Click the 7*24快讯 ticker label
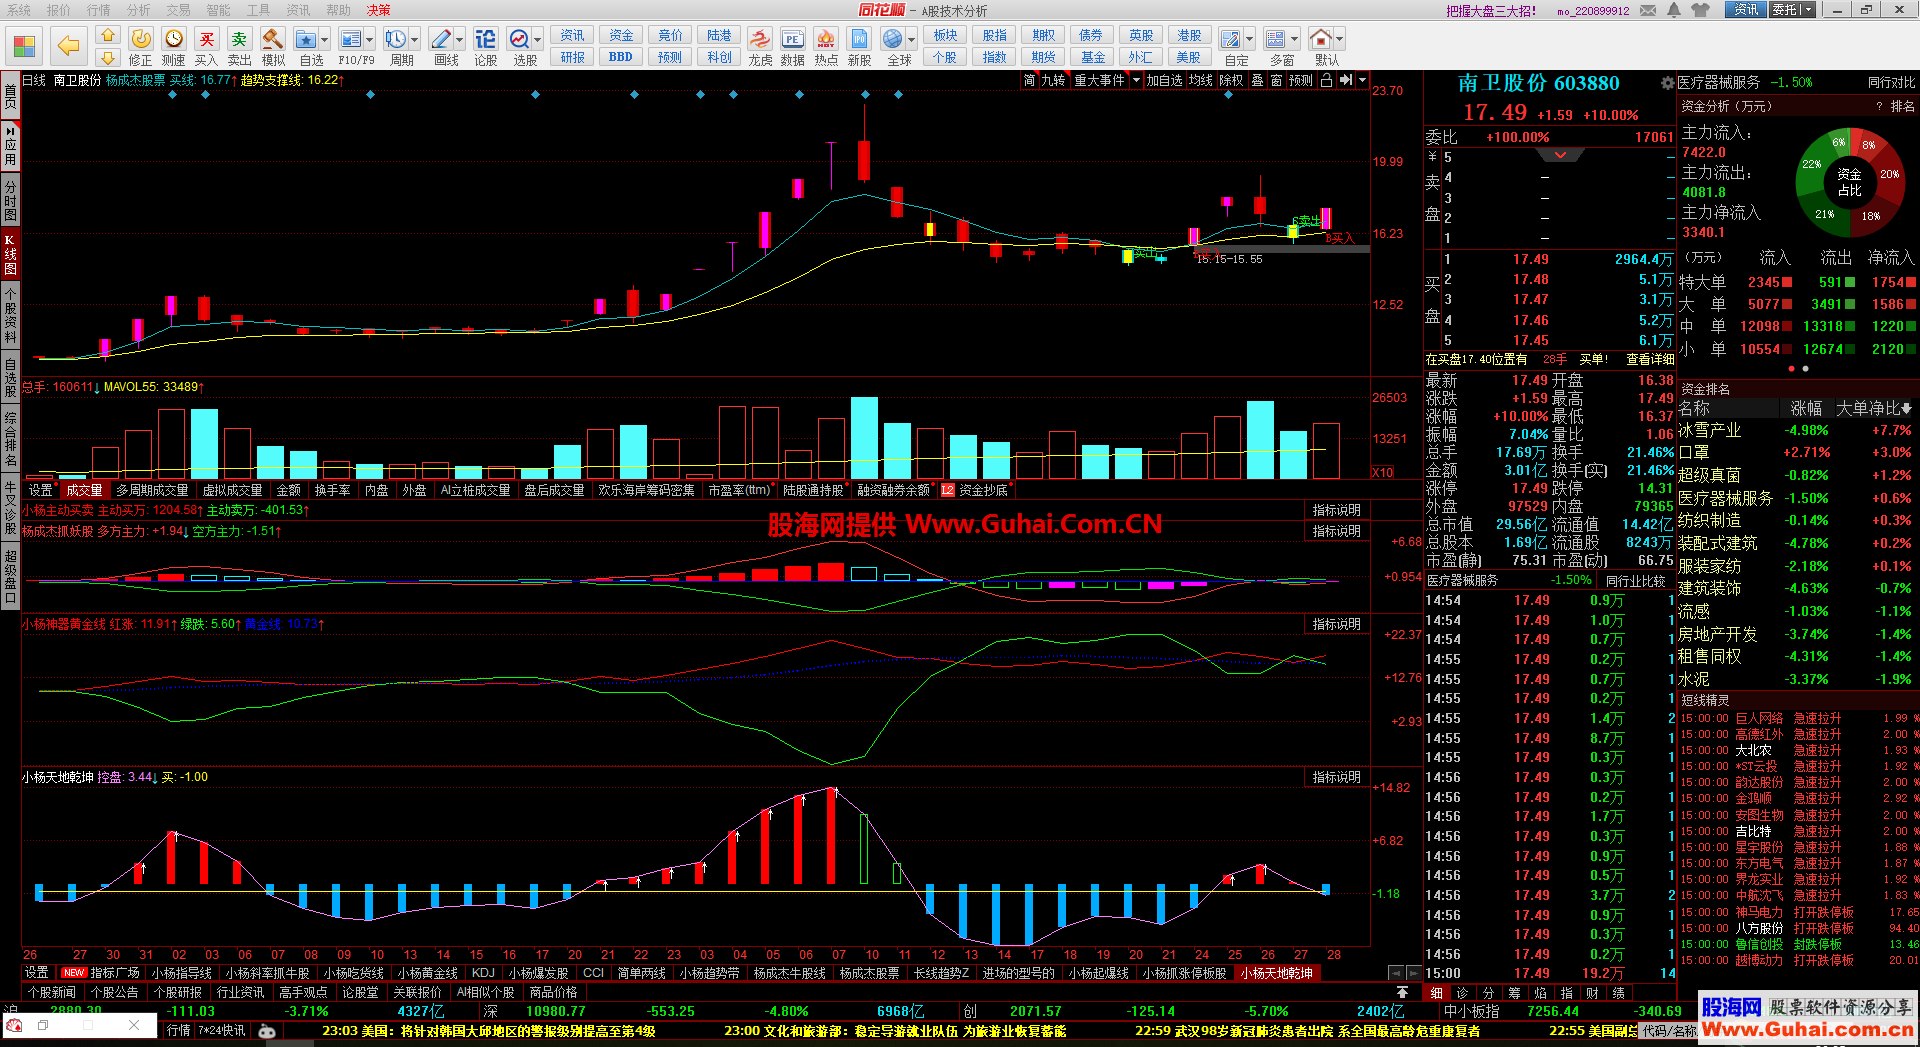1920x1047 pixels. (221, 1030)
